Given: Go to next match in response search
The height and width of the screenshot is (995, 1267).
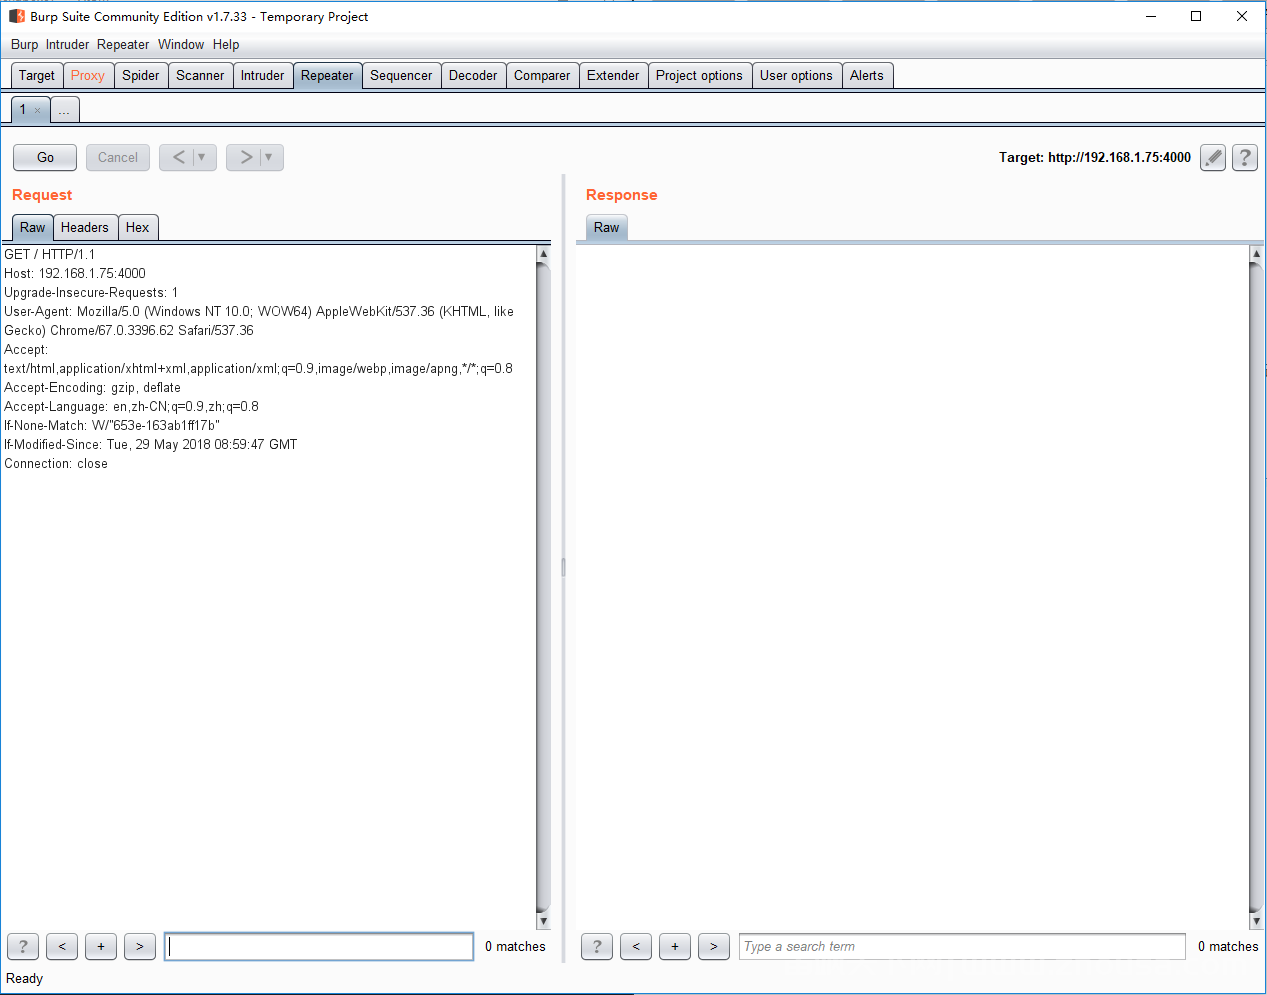Looking at the screenshot, I should coord(714,946).
